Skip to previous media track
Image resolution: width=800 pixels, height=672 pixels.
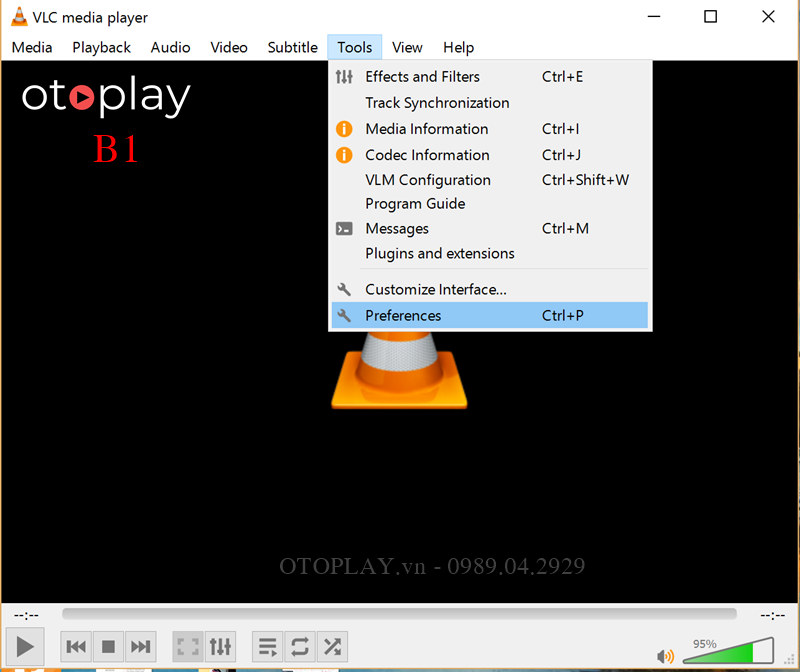77,647
